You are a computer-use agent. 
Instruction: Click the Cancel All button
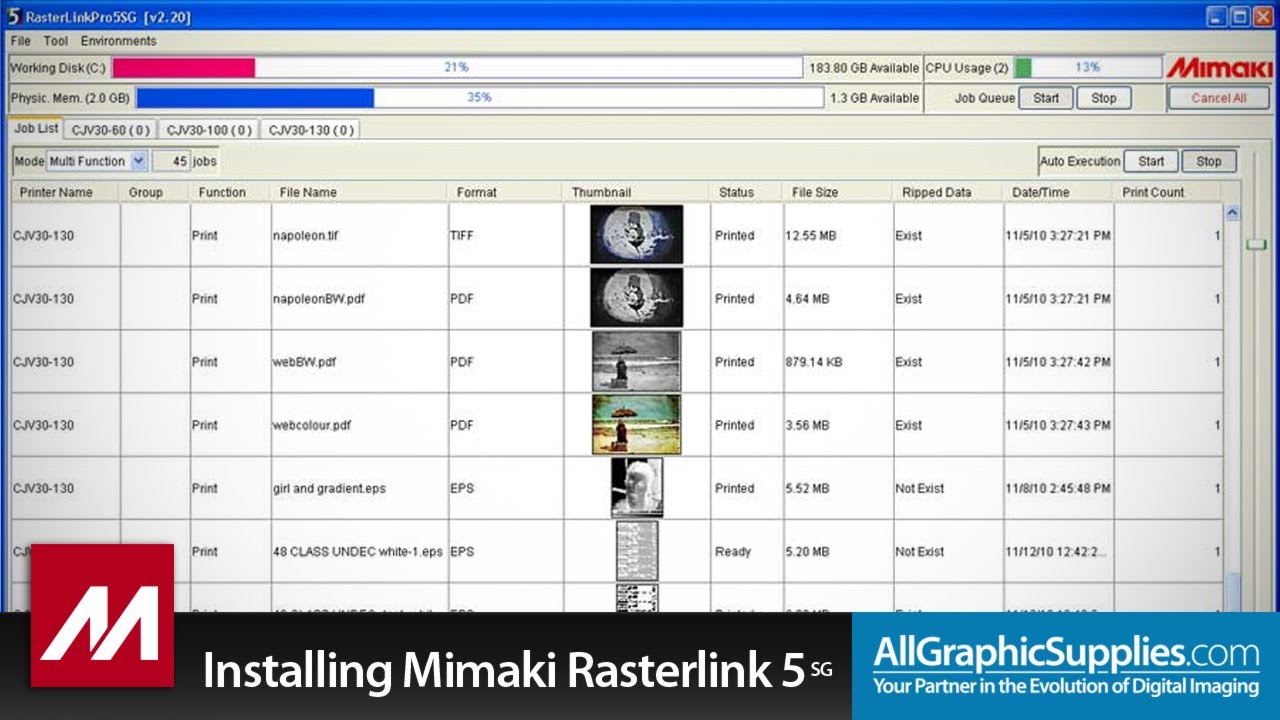point(1219,98)
